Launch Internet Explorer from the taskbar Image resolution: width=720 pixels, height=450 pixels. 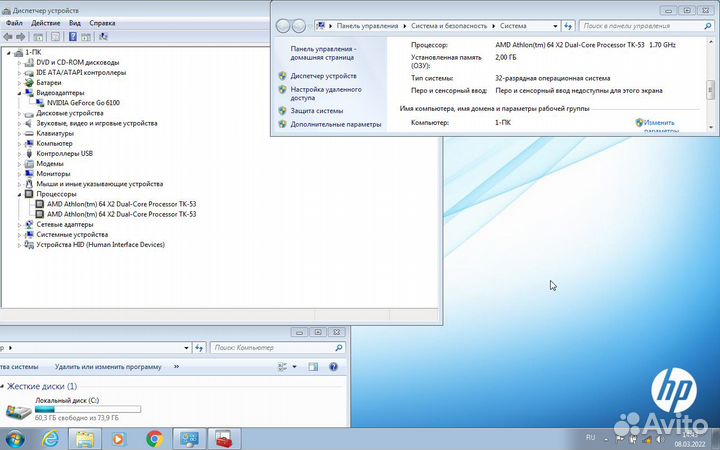[50, 438]
